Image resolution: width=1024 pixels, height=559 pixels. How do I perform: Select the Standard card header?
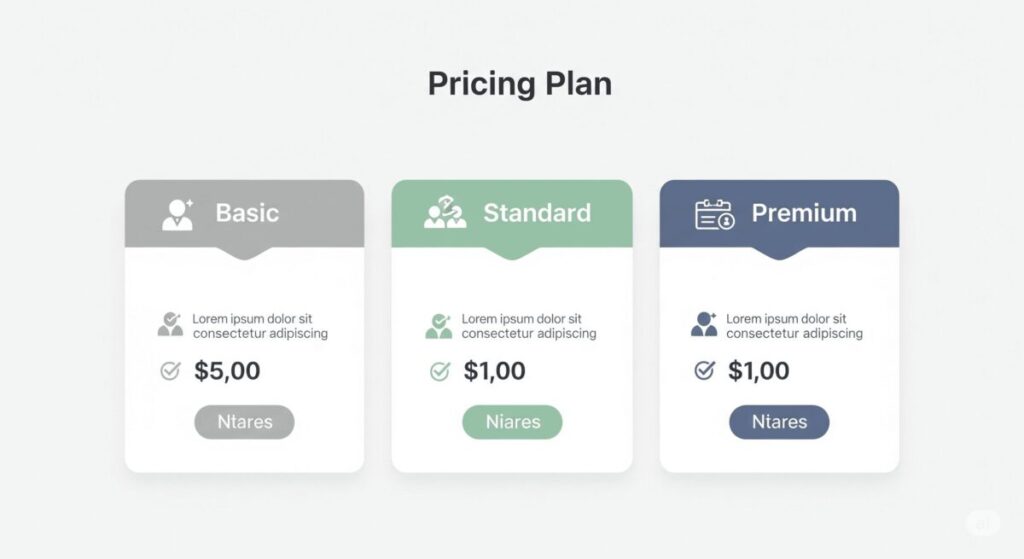pyautogui.click(x=512, y=214)
